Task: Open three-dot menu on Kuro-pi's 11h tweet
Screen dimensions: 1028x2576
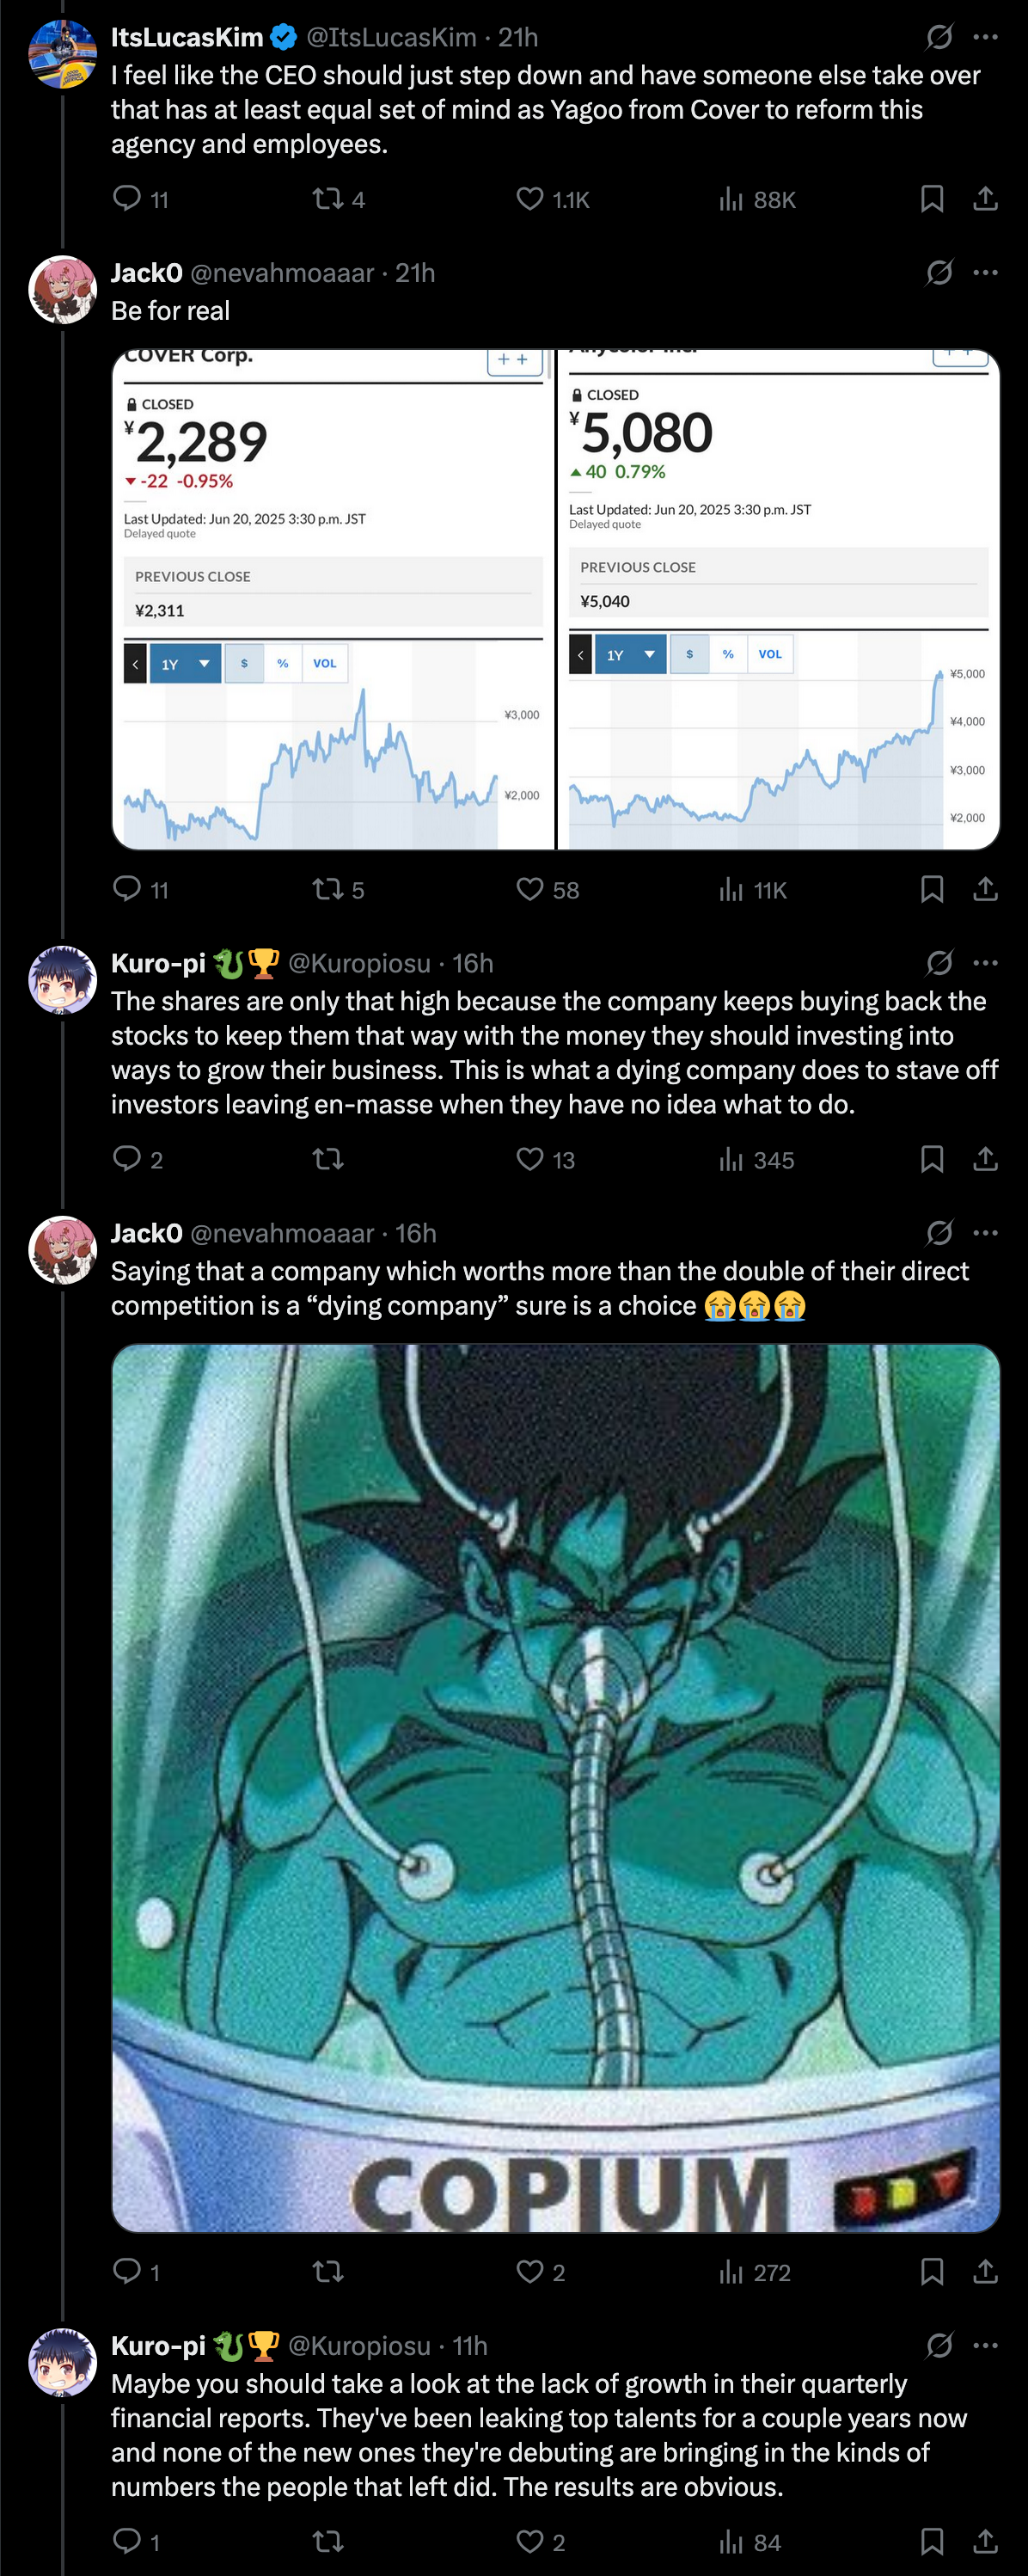Action: click(985, 2345)
